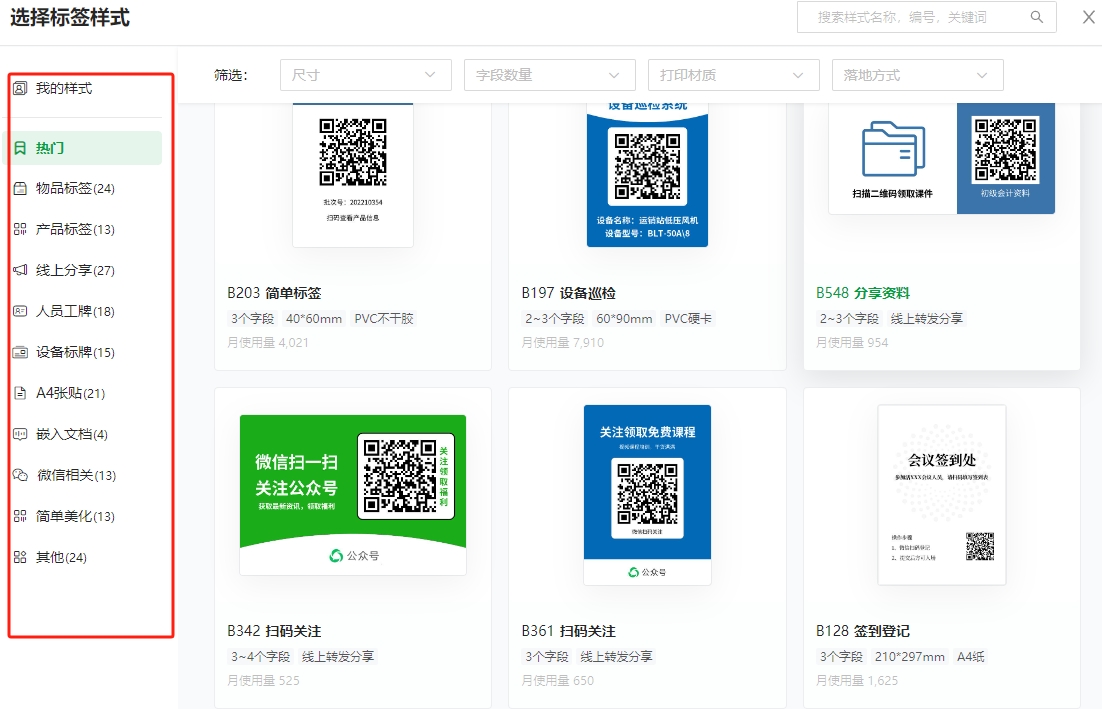
Task: Click the B361 扫码关注 title
Action: pos(569,631)
